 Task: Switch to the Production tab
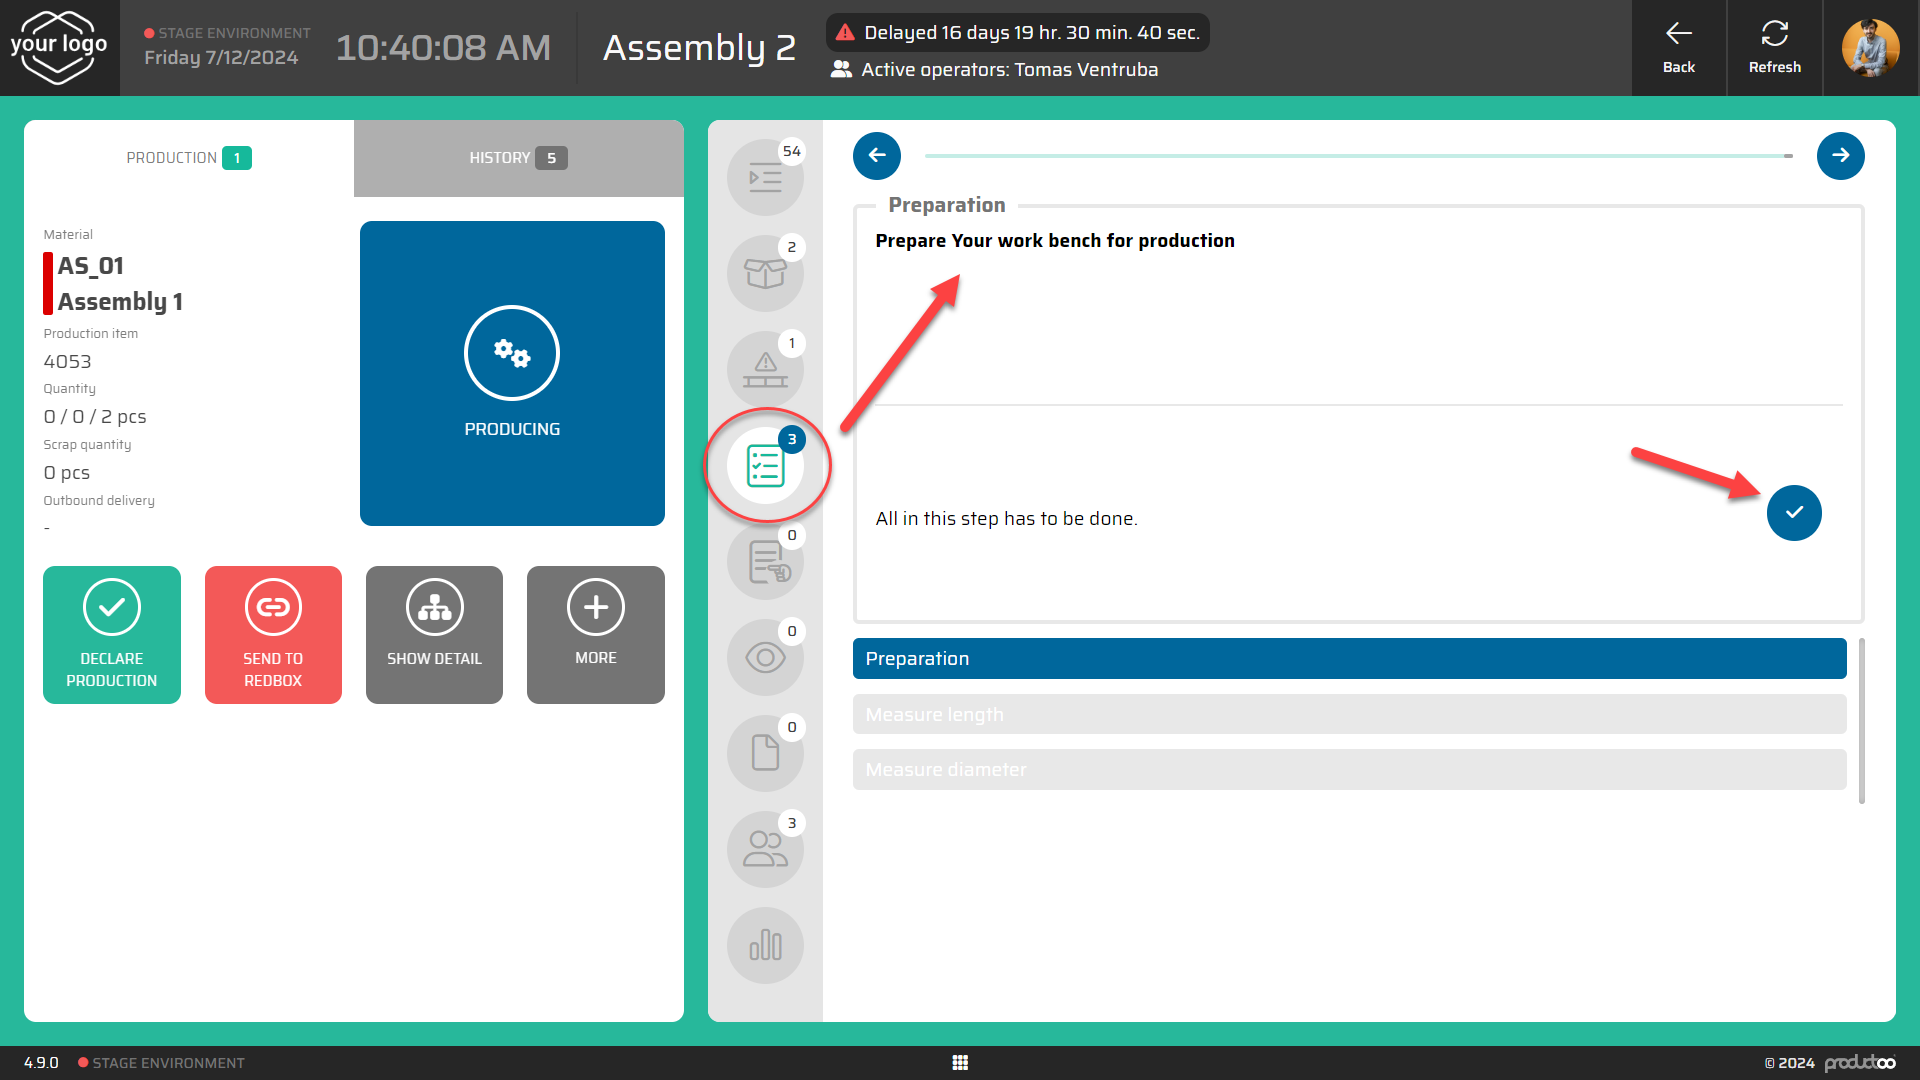pos(188,158)
